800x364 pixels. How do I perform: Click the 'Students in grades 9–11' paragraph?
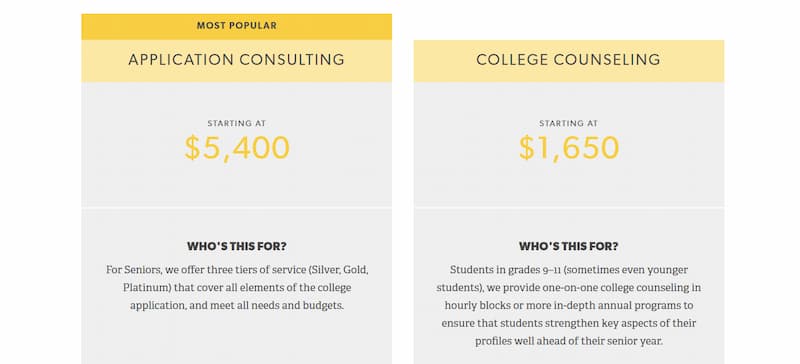pos(568,305)
